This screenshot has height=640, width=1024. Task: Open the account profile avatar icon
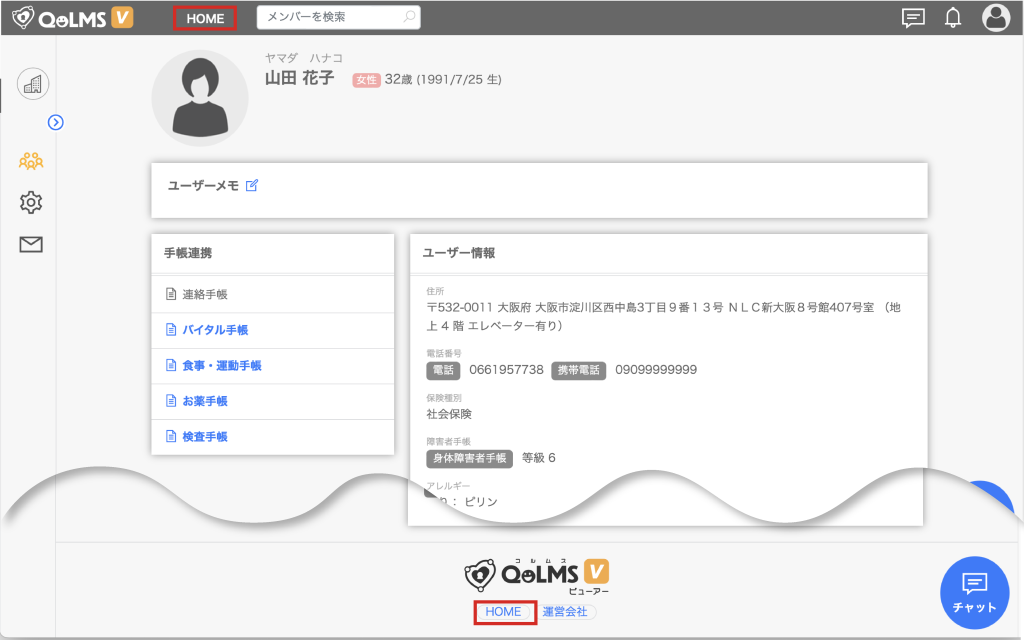click(x=996, y=17)
